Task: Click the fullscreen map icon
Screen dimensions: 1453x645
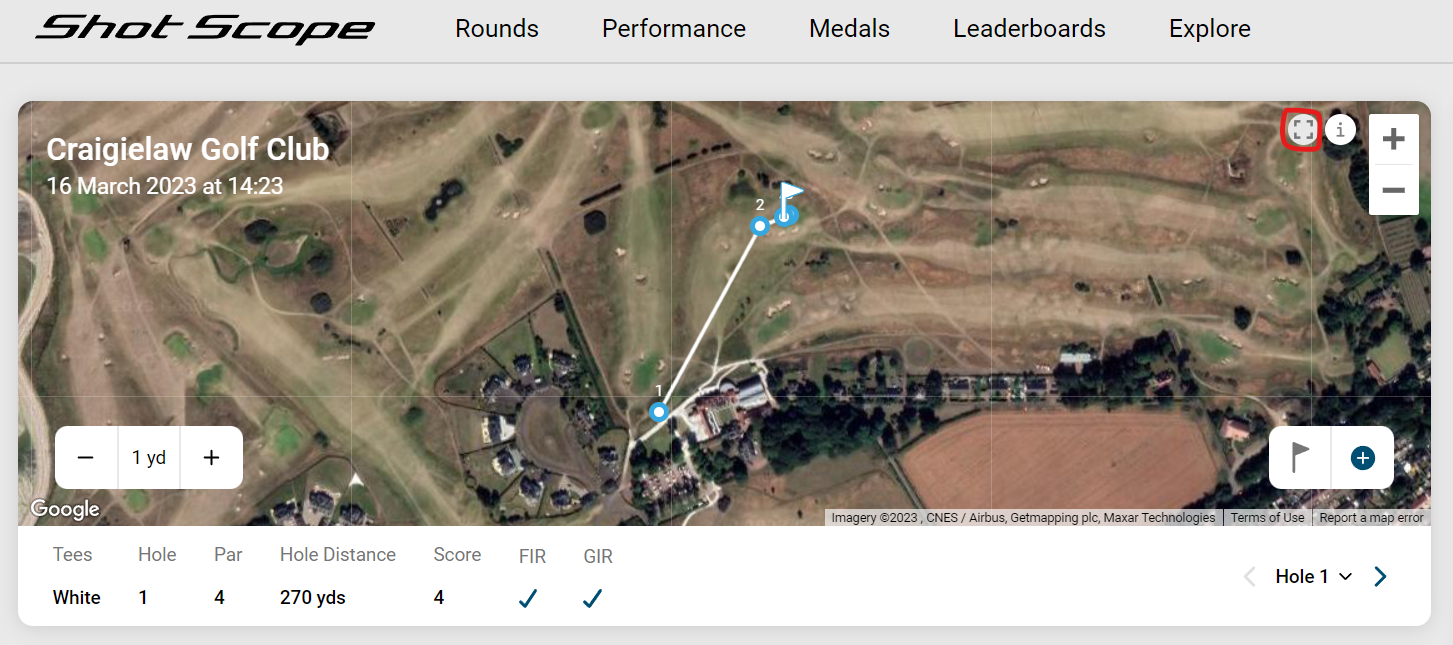Action: [x=1302, y=129]
